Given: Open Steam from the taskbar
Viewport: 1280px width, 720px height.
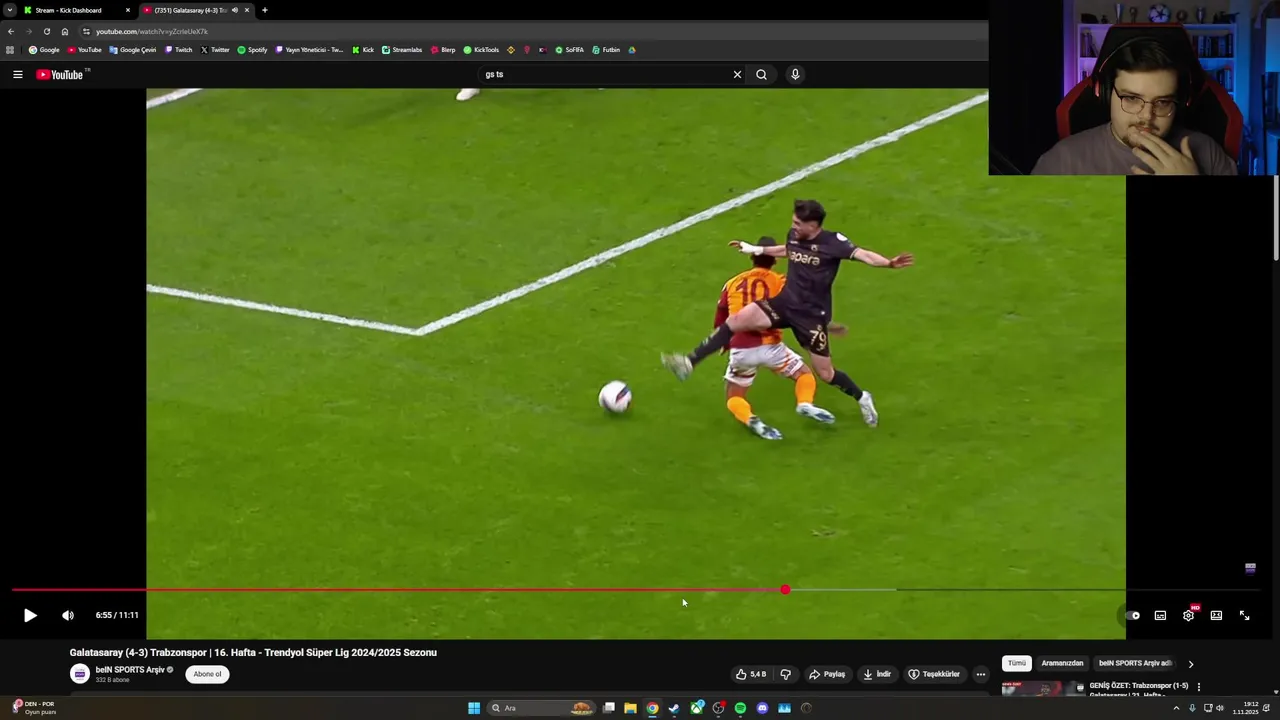Looking at the screenshot, I should tap(674, 708).
